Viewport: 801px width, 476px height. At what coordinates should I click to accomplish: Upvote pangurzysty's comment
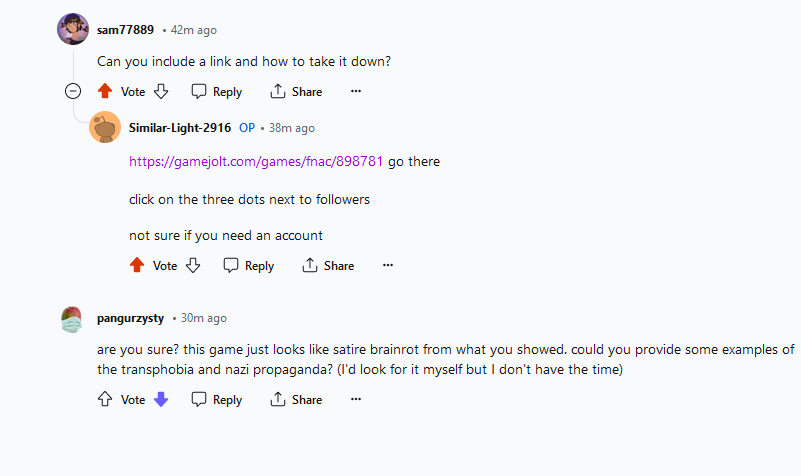[105, 400]
